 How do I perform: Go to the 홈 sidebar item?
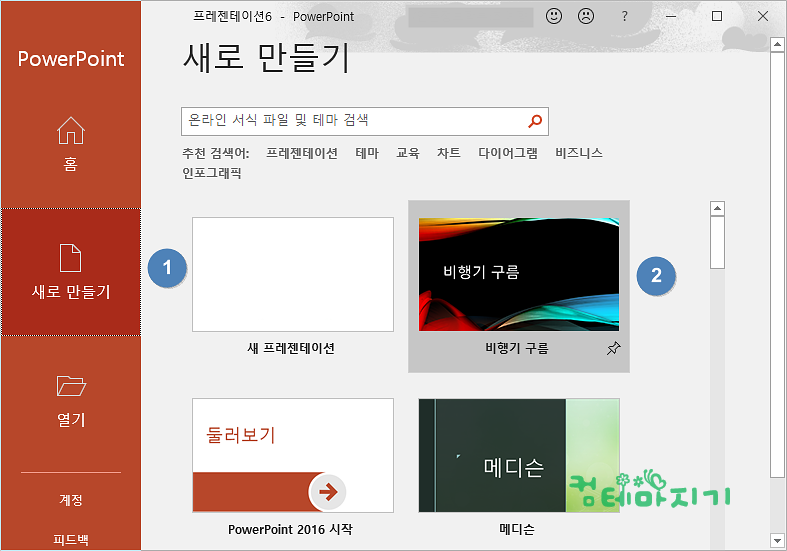point(71,144)
